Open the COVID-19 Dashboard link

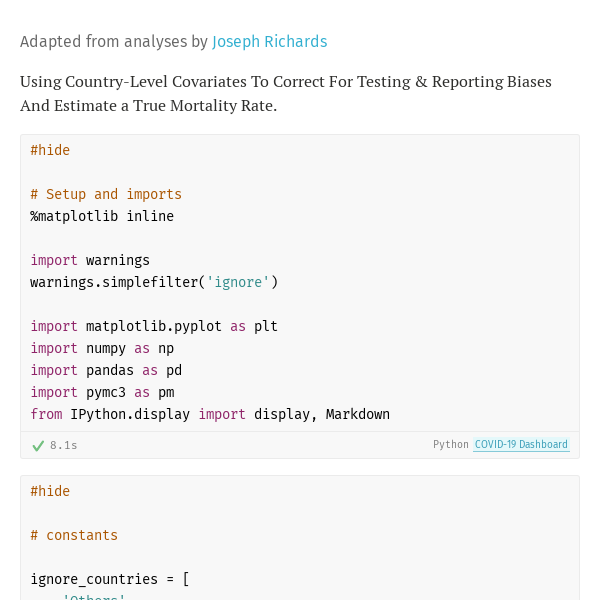521,444
